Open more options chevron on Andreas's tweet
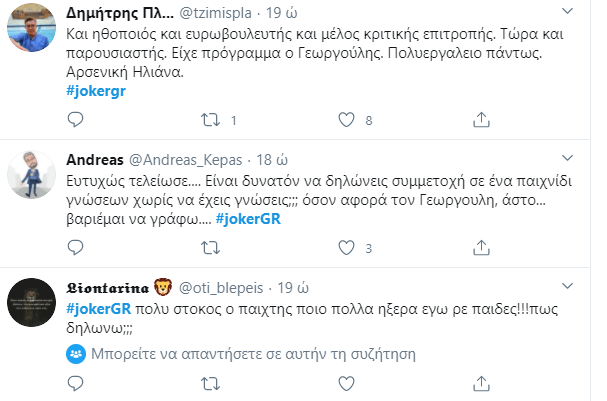607x401 pixels. tap(567, 158)
